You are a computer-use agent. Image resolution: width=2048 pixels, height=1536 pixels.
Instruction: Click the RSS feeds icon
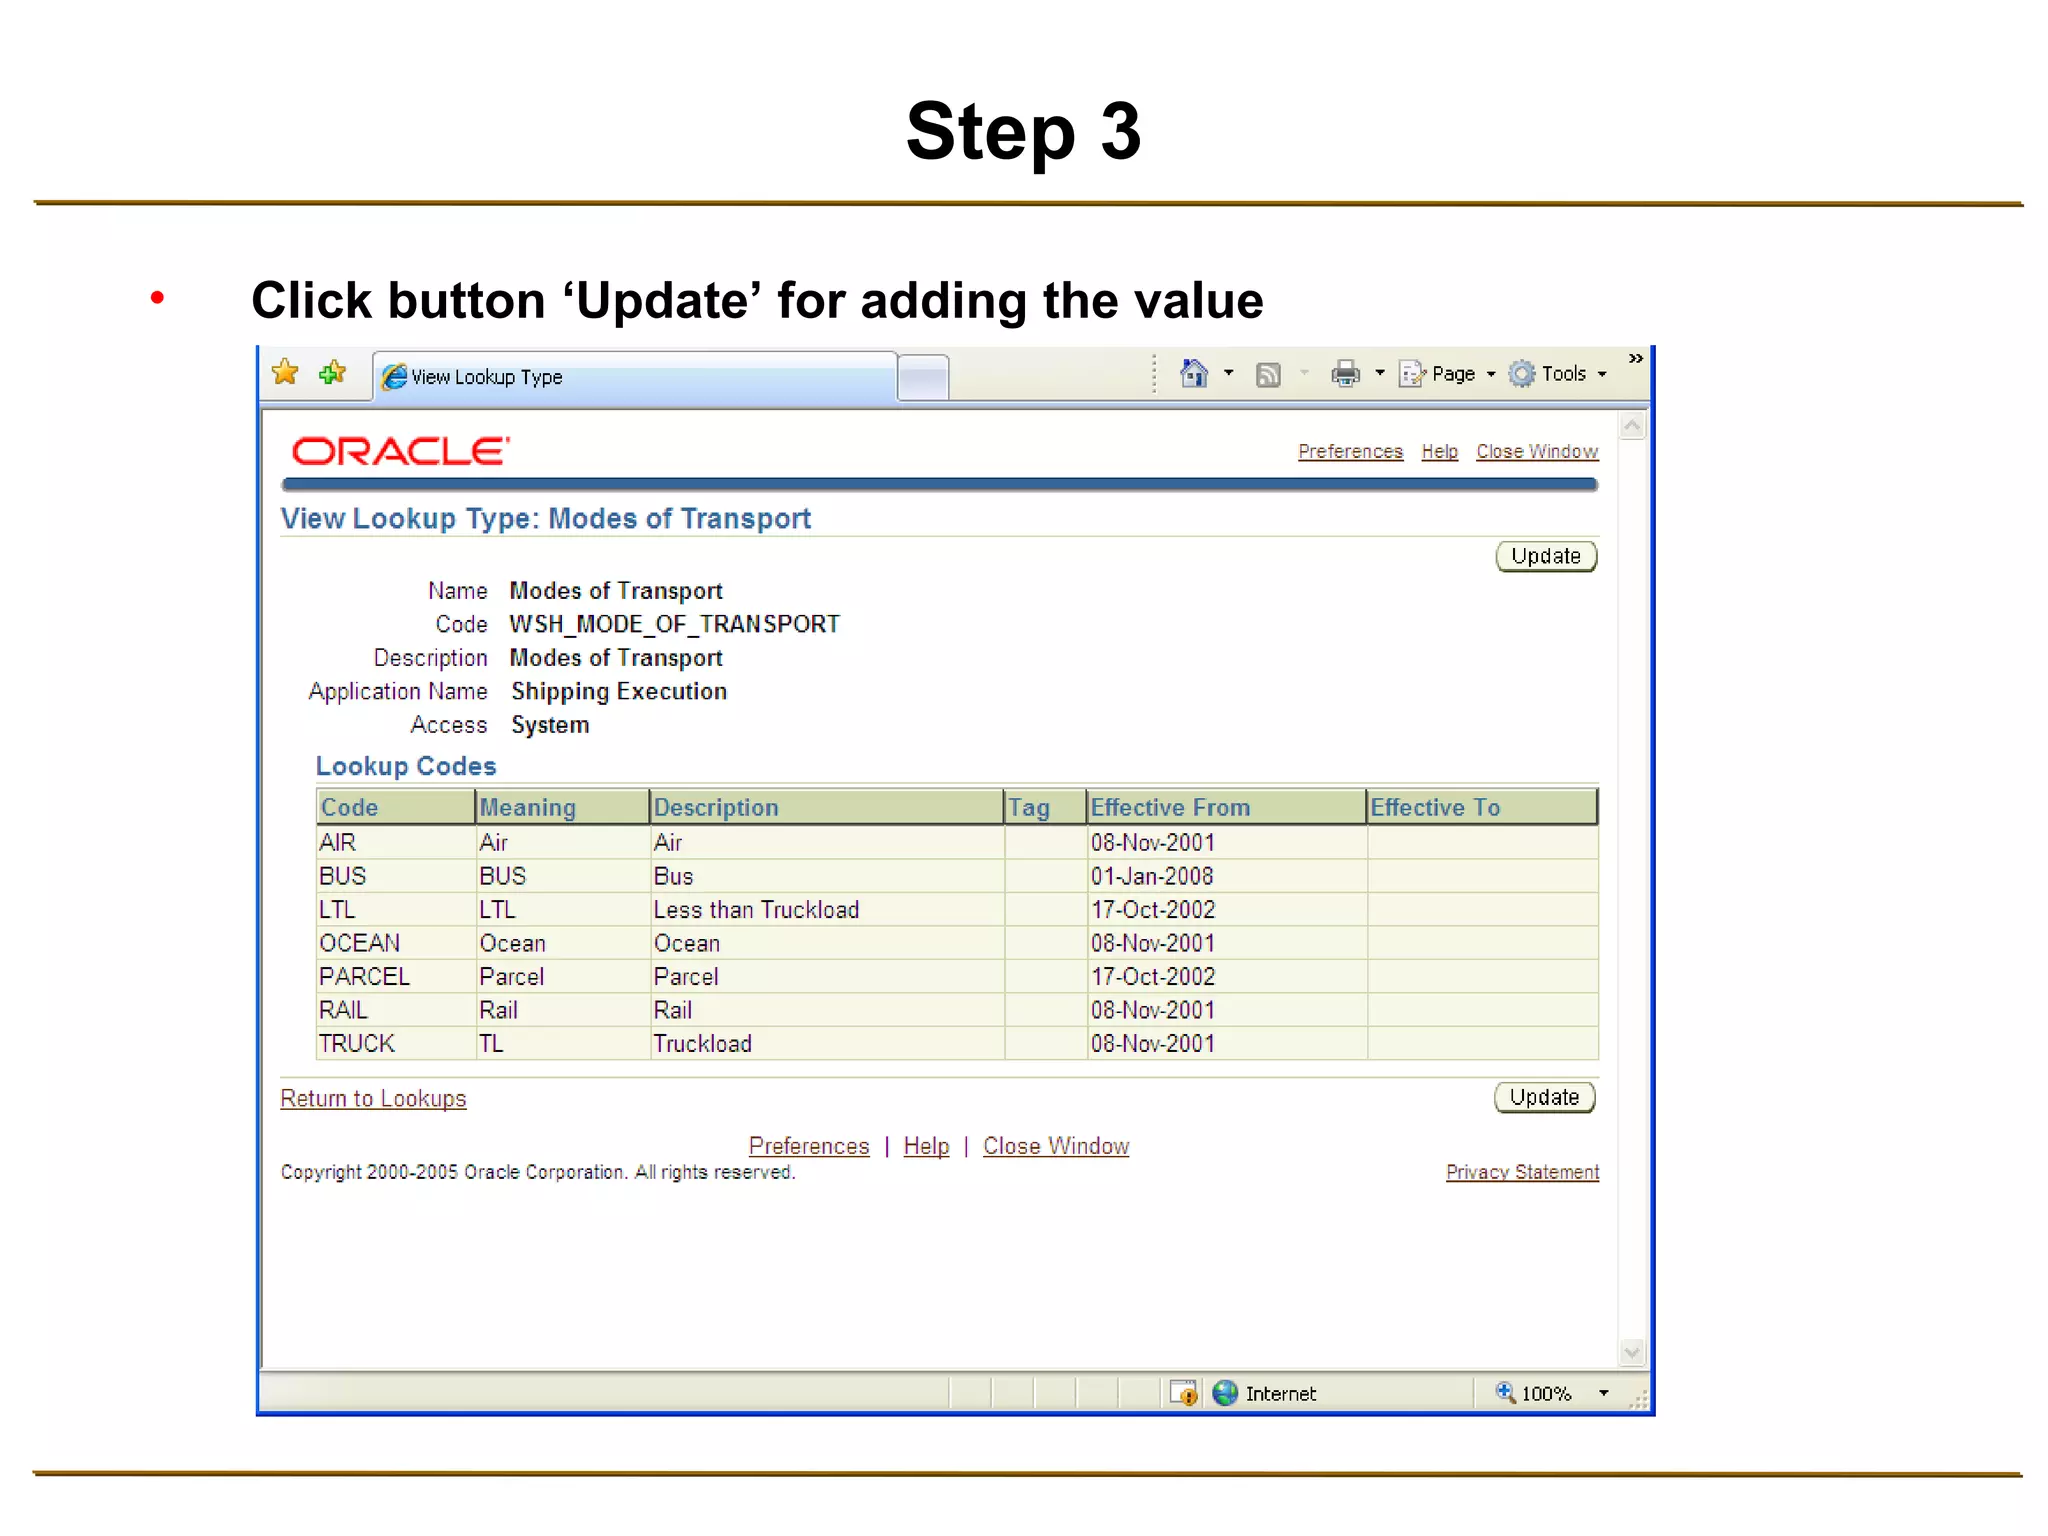pyautogui.click(x=1268, y=375)
